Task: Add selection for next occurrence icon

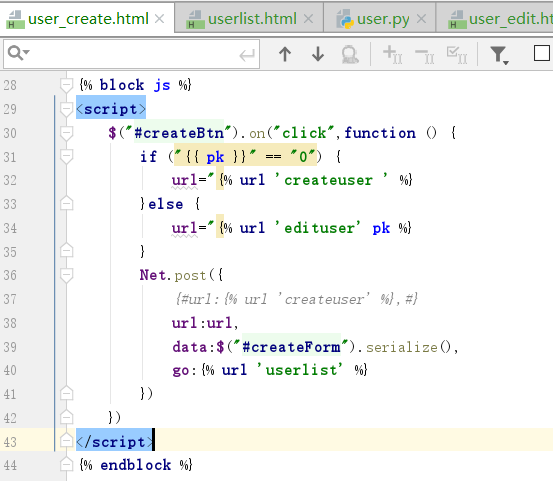Action: click(x=393, y=54)
